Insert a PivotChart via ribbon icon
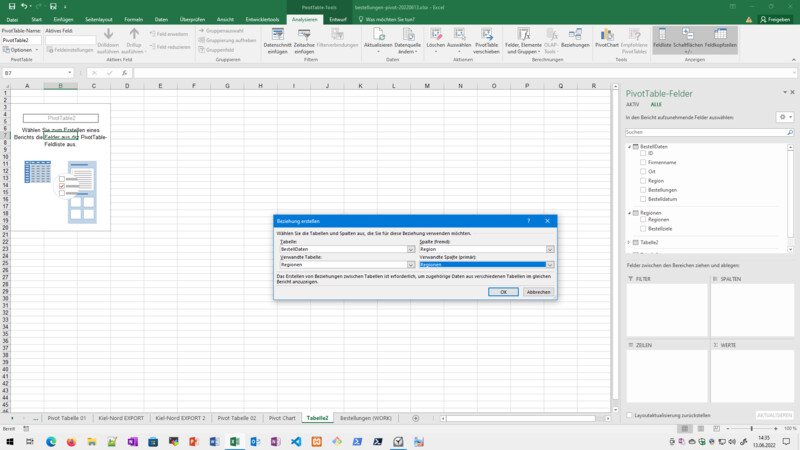Image resolution: width=800 pixels, height=450 pixels. (607, 35)
